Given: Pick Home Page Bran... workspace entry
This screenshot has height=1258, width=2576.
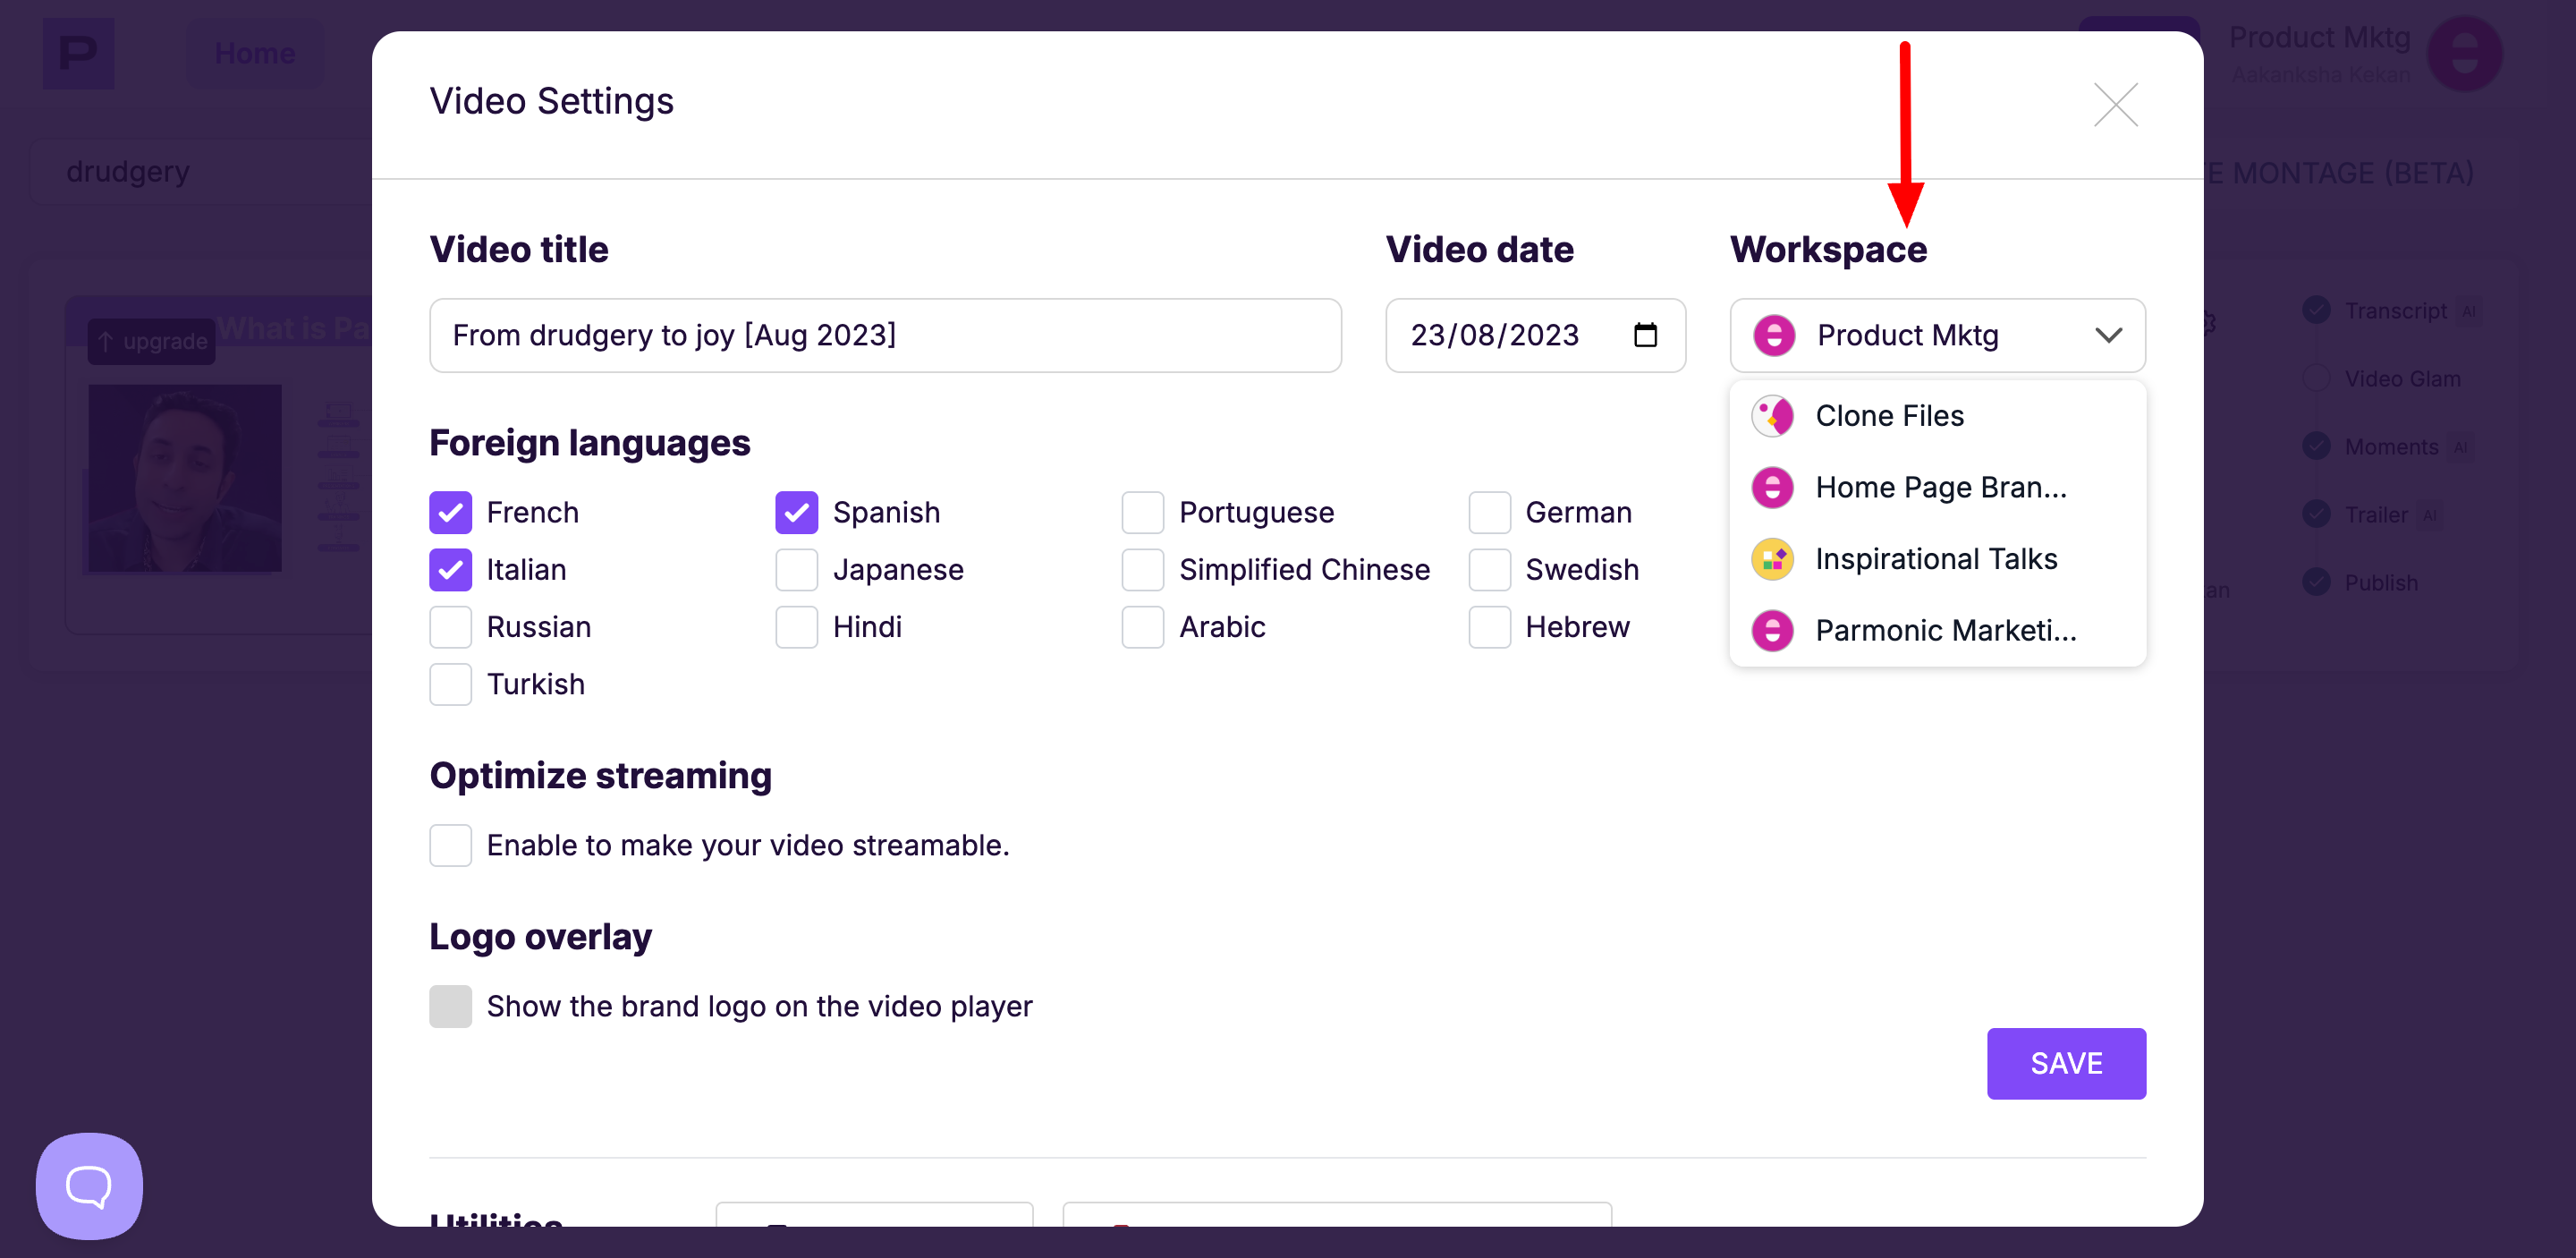Looking at the screenshot, I should 1940,488.
